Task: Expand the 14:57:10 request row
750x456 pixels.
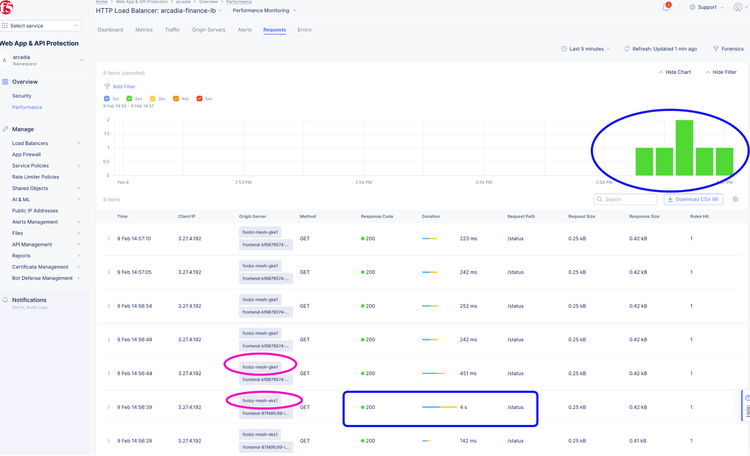Action: 109,238
